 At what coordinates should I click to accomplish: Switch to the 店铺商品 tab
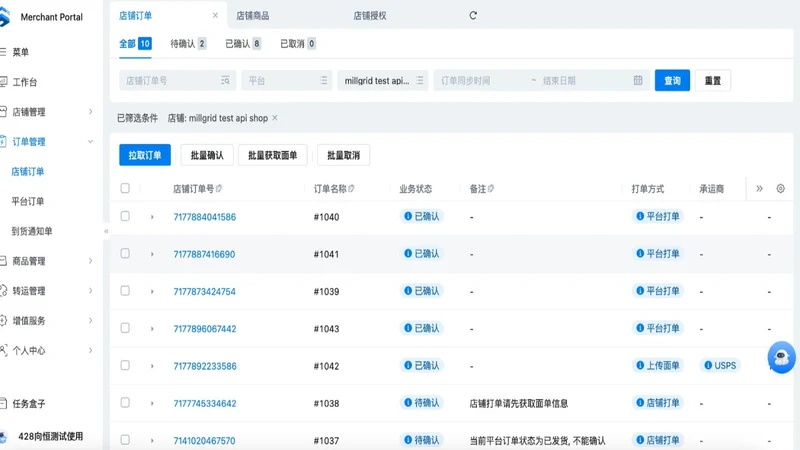pyautogui.click(x=253, y=16)
